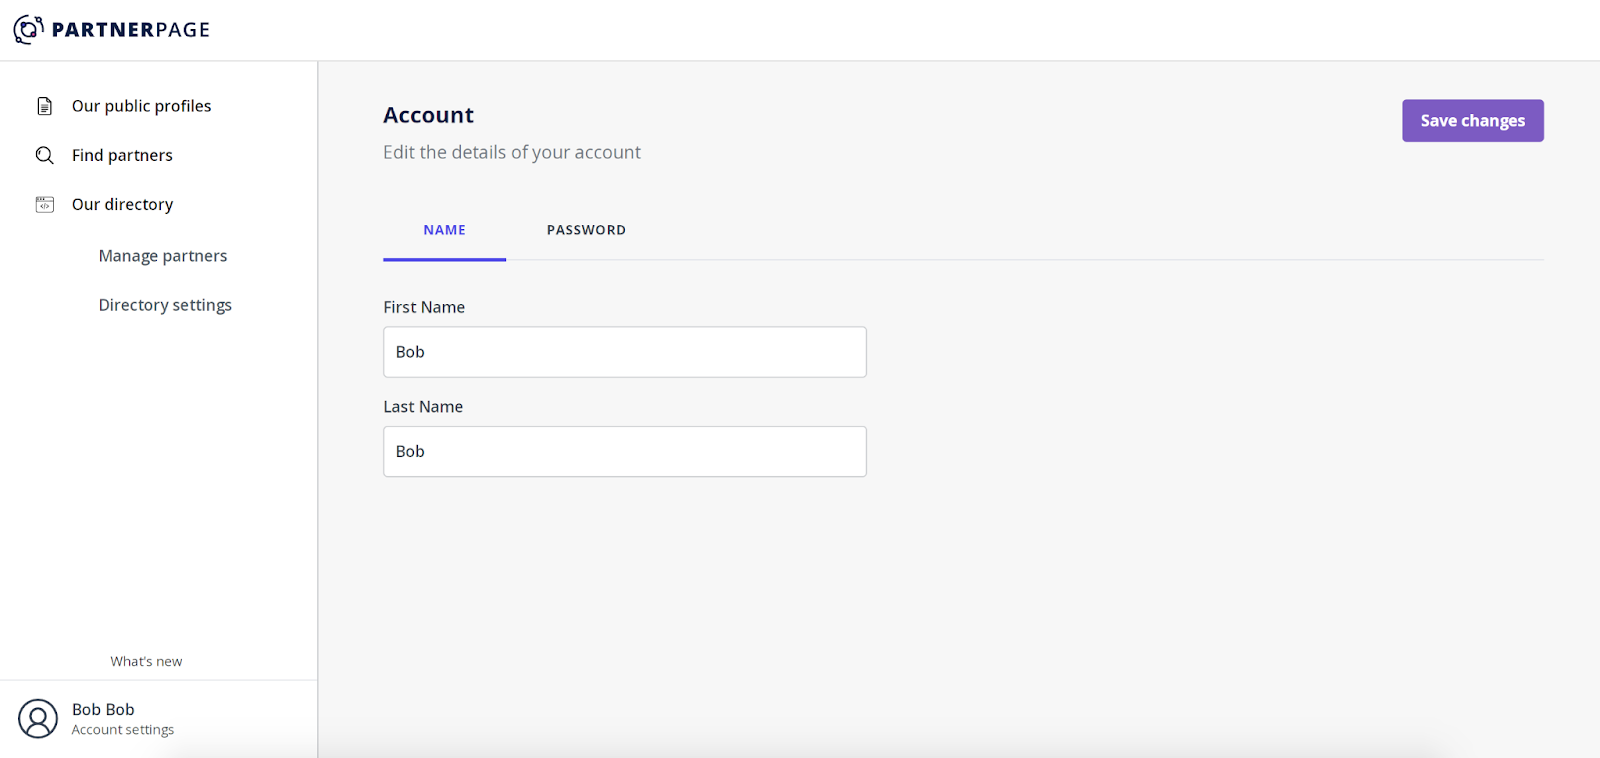Click the magnifier icon beside Find partners

[45, 155]
